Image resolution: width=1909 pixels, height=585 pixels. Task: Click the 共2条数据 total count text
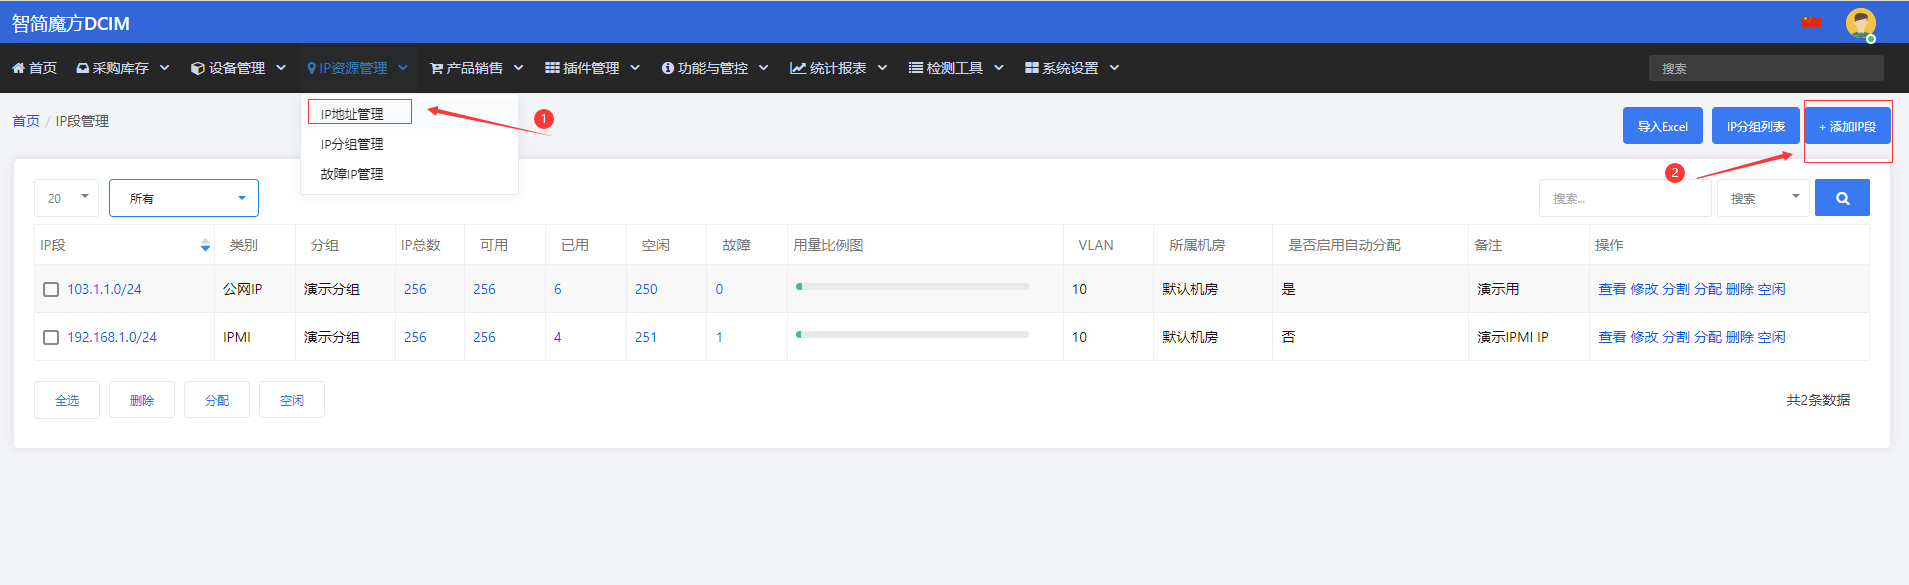[x=1818, y=400]
